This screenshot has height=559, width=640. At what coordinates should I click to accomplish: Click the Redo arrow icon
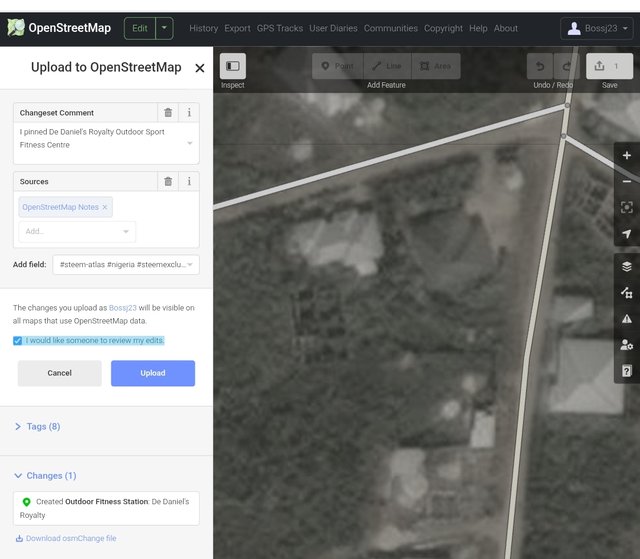coord(566,66)
